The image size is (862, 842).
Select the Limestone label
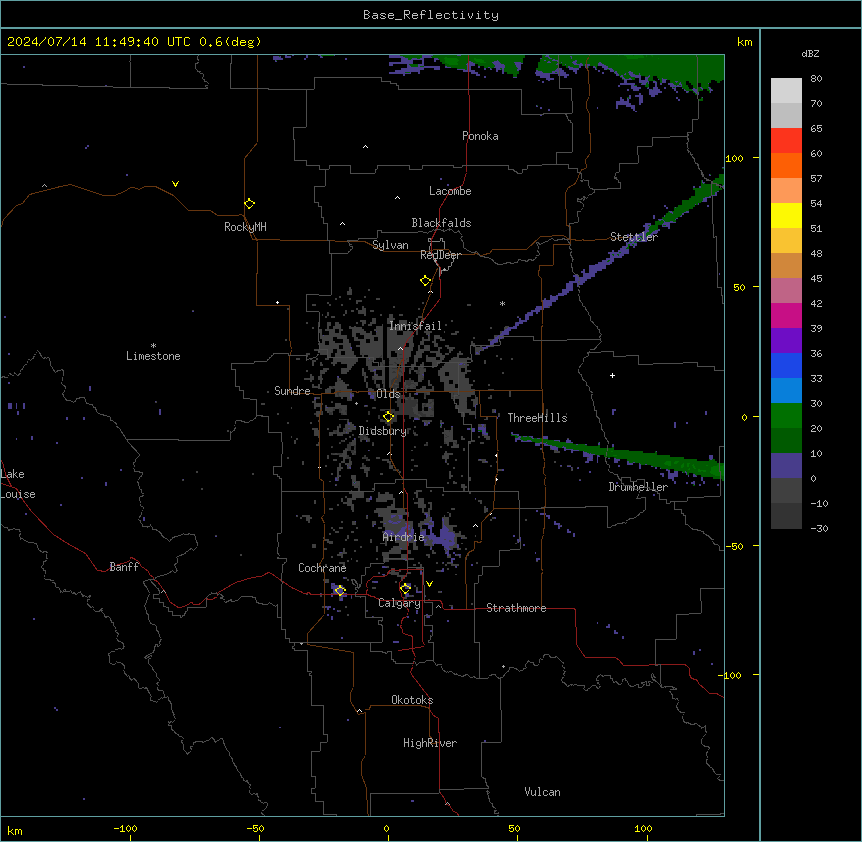[x=153, y=356]
